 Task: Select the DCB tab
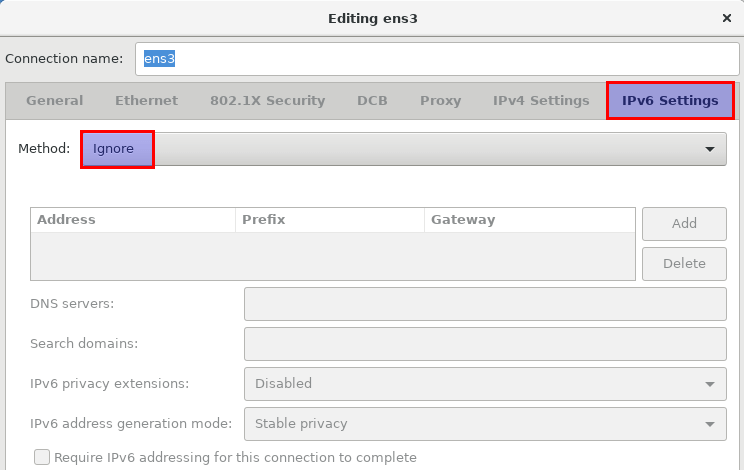pos(372,101)
